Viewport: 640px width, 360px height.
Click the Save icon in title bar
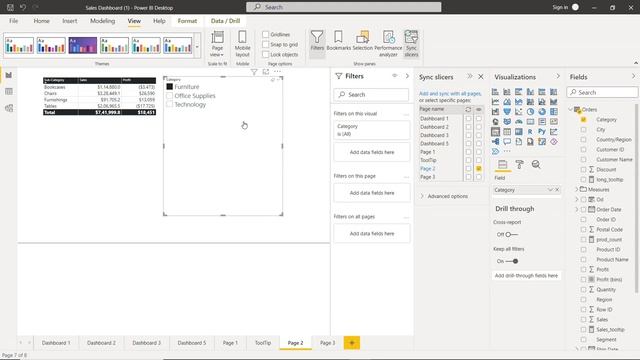[x=10, y=7]
